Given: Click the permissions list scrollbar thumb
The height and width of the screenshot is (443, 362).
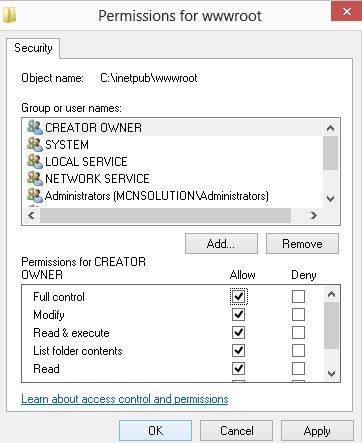Looking at the screenshot, I should tap(331, 326).
